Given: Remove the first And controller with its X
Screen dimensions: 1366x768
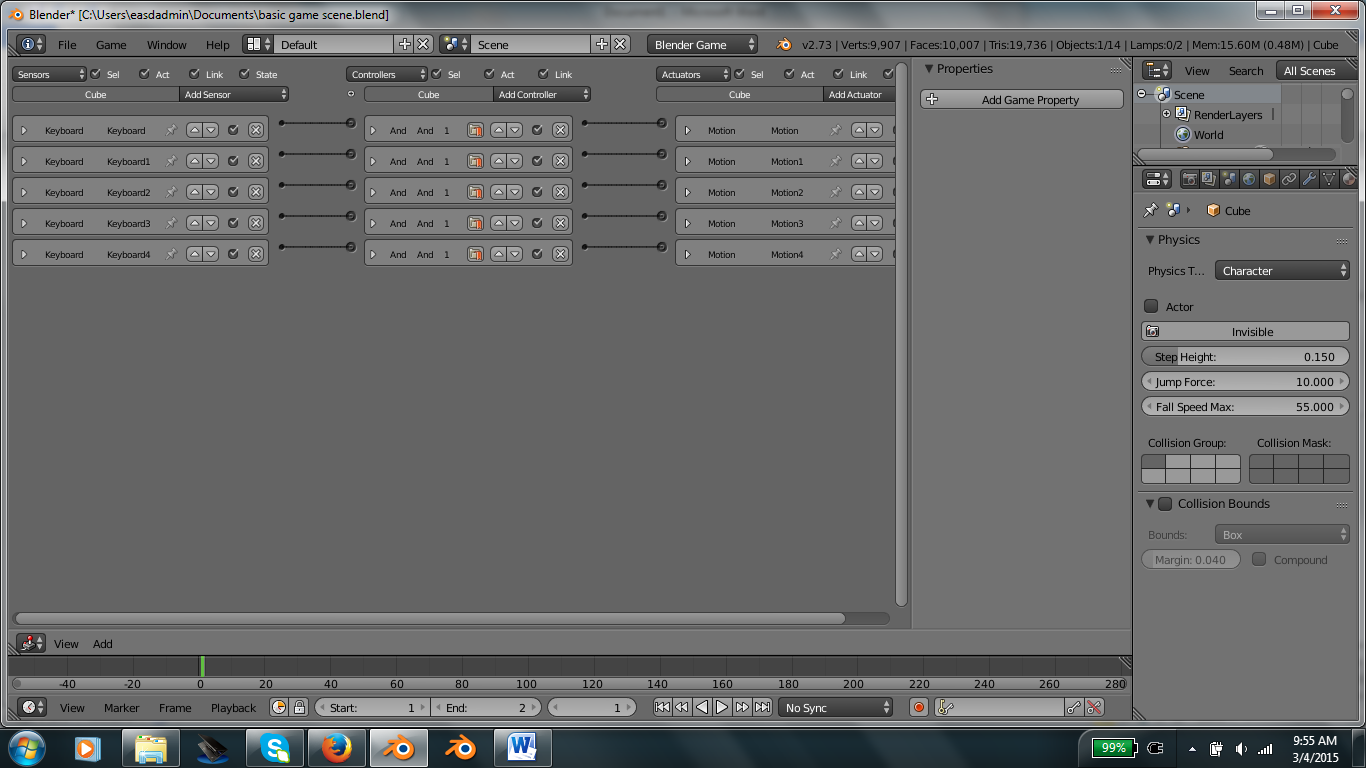Looking at the screenshot, I should click(560, 130).
